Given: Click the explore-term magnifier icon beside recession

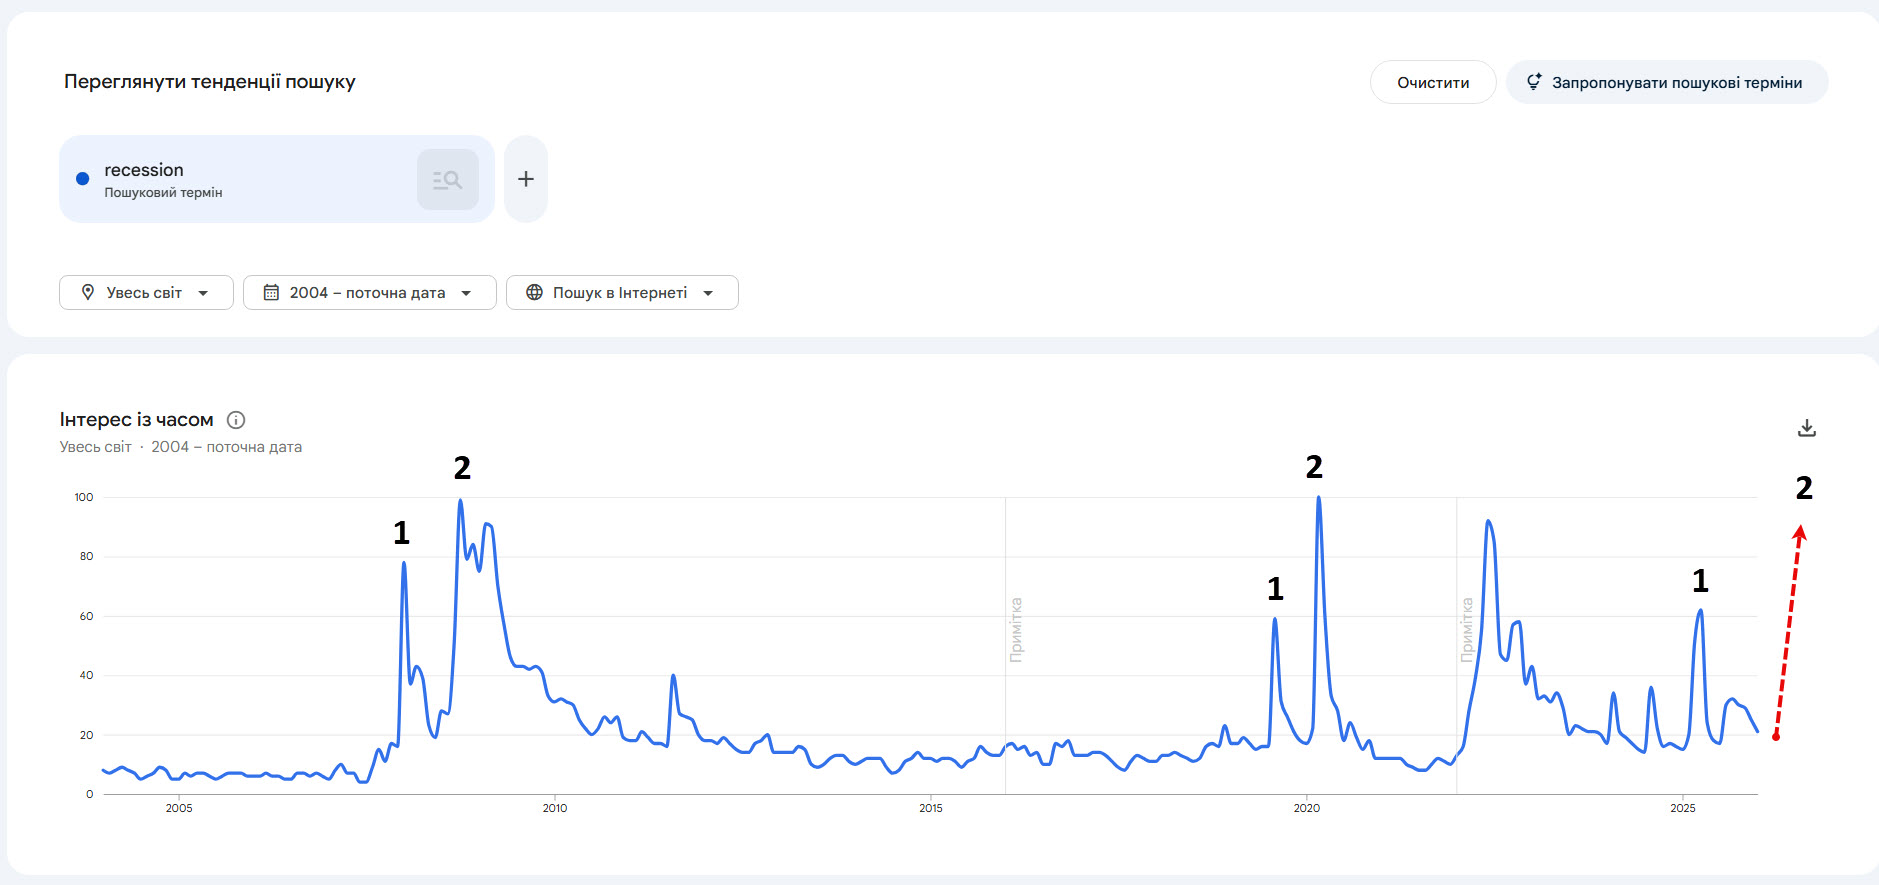Looking at the screenshot, I should [447, 180].
